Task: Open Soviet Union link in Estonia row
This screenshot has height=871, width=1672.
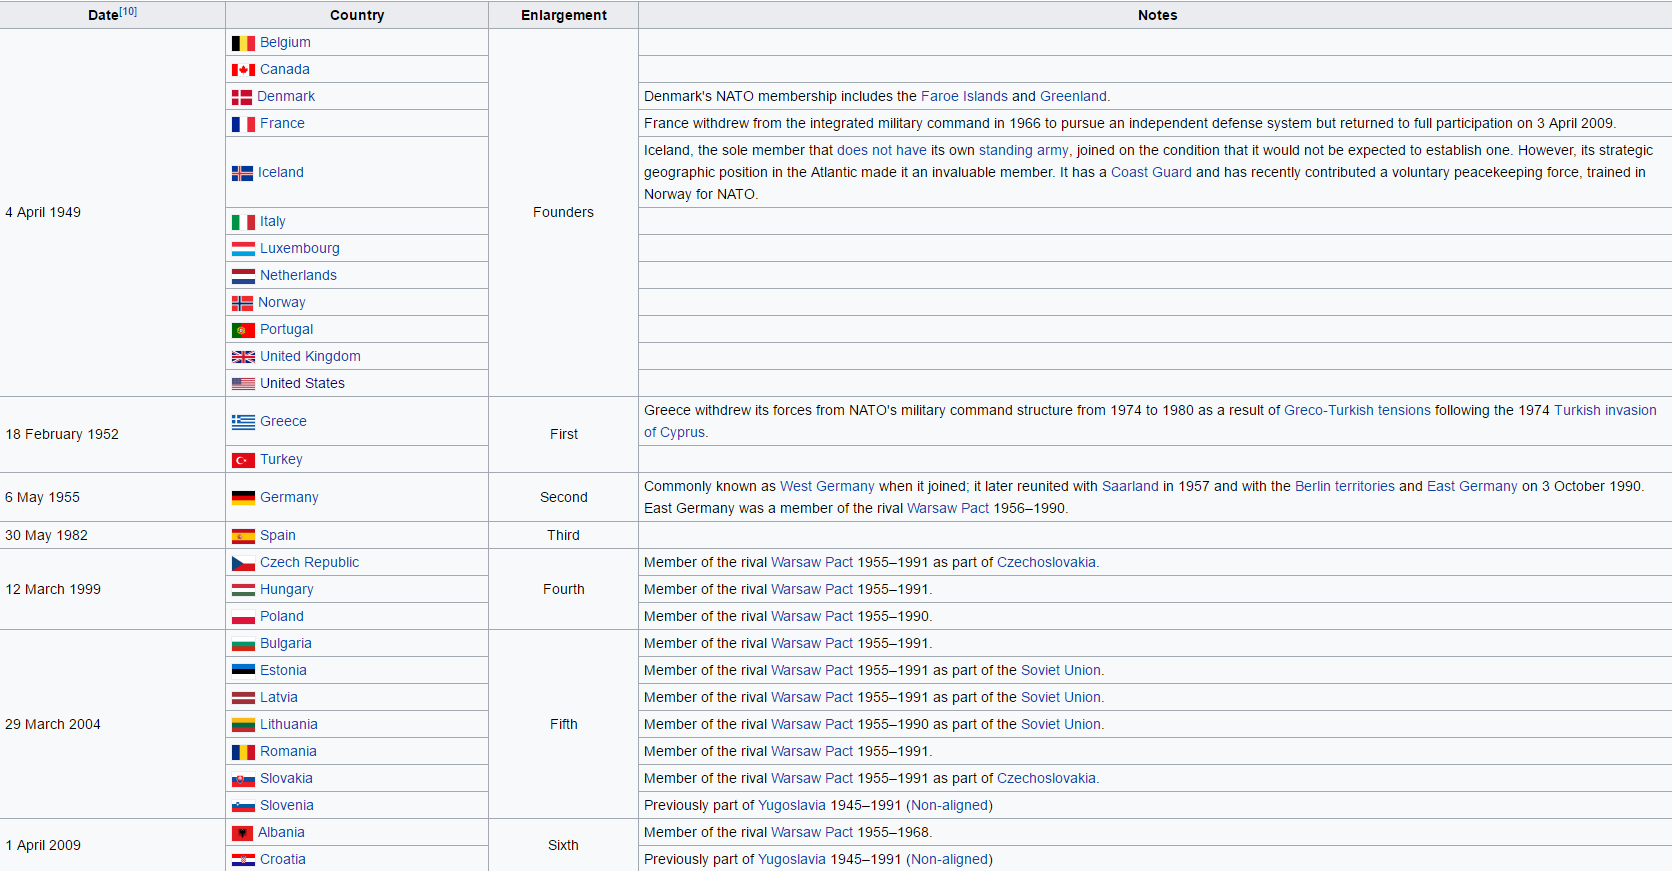Action: (1060, 670)
